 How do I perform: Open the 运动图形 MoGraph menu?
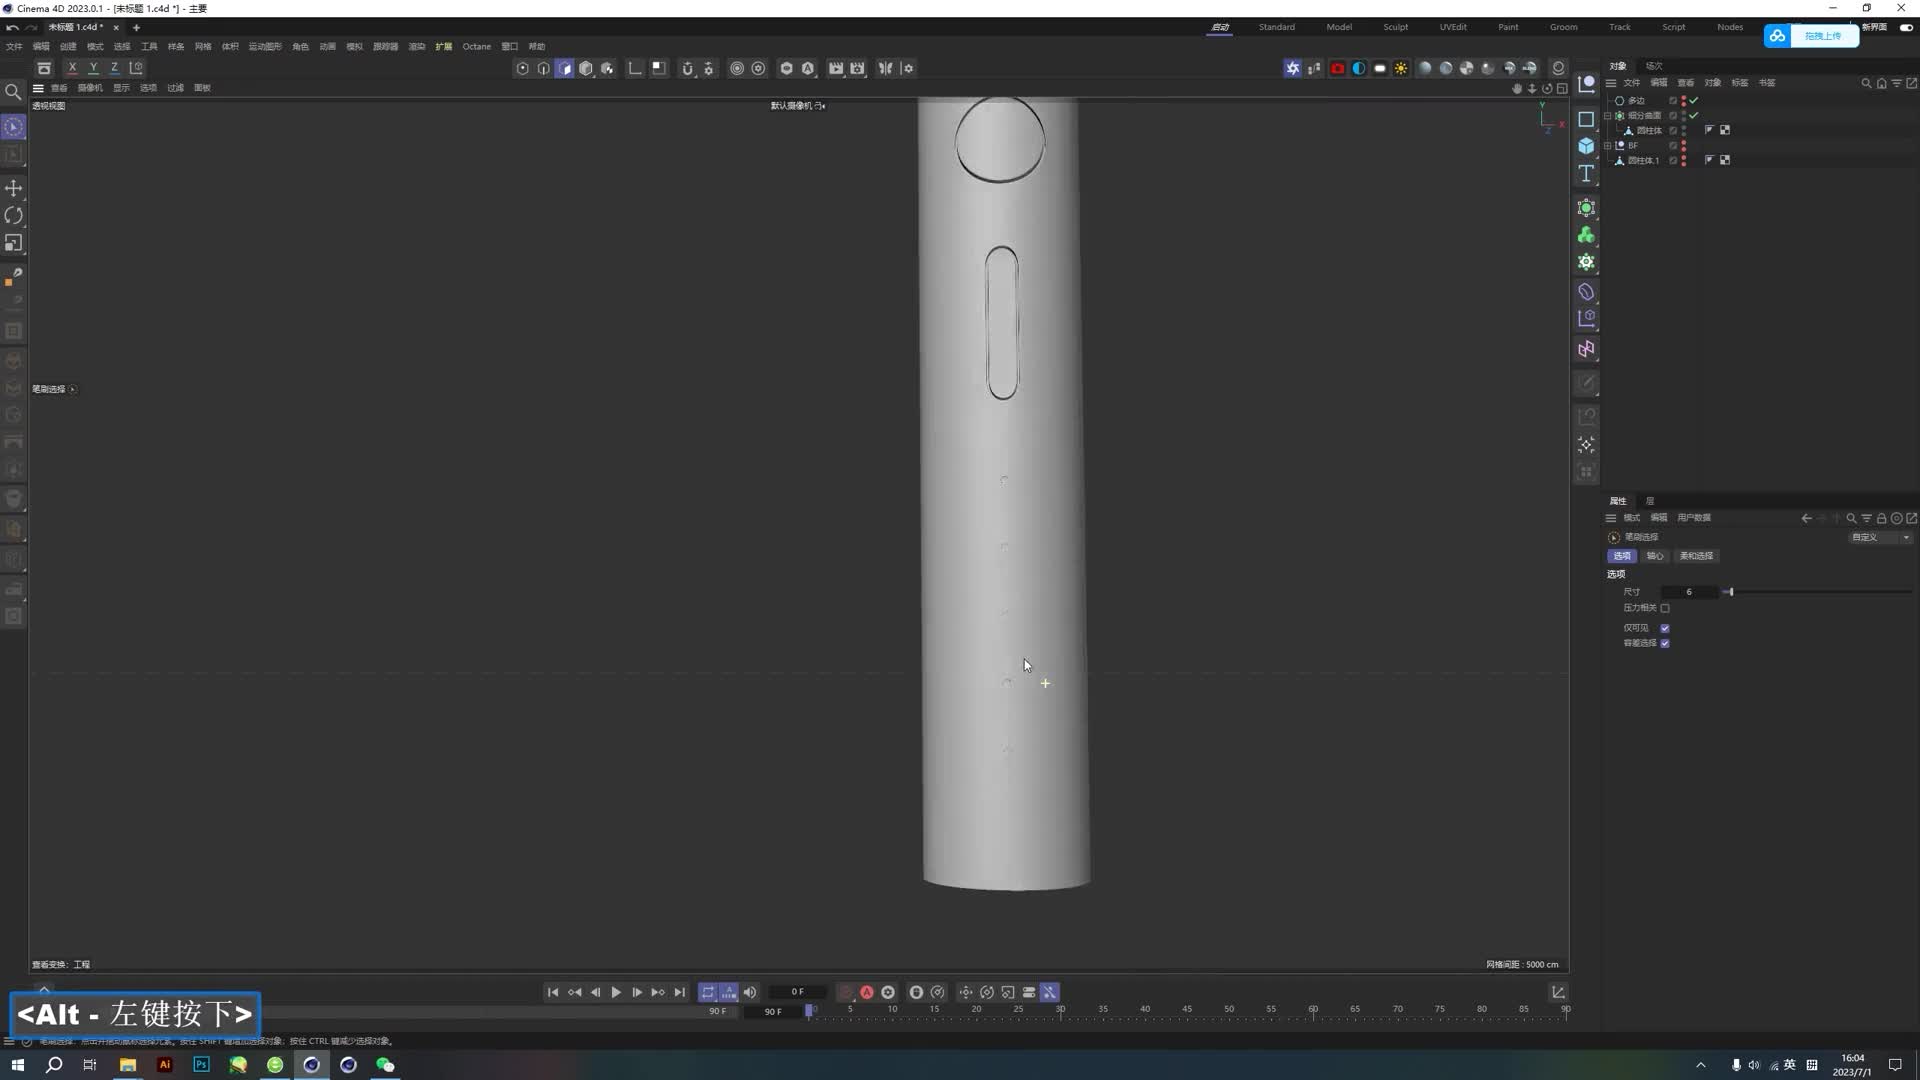265,46
